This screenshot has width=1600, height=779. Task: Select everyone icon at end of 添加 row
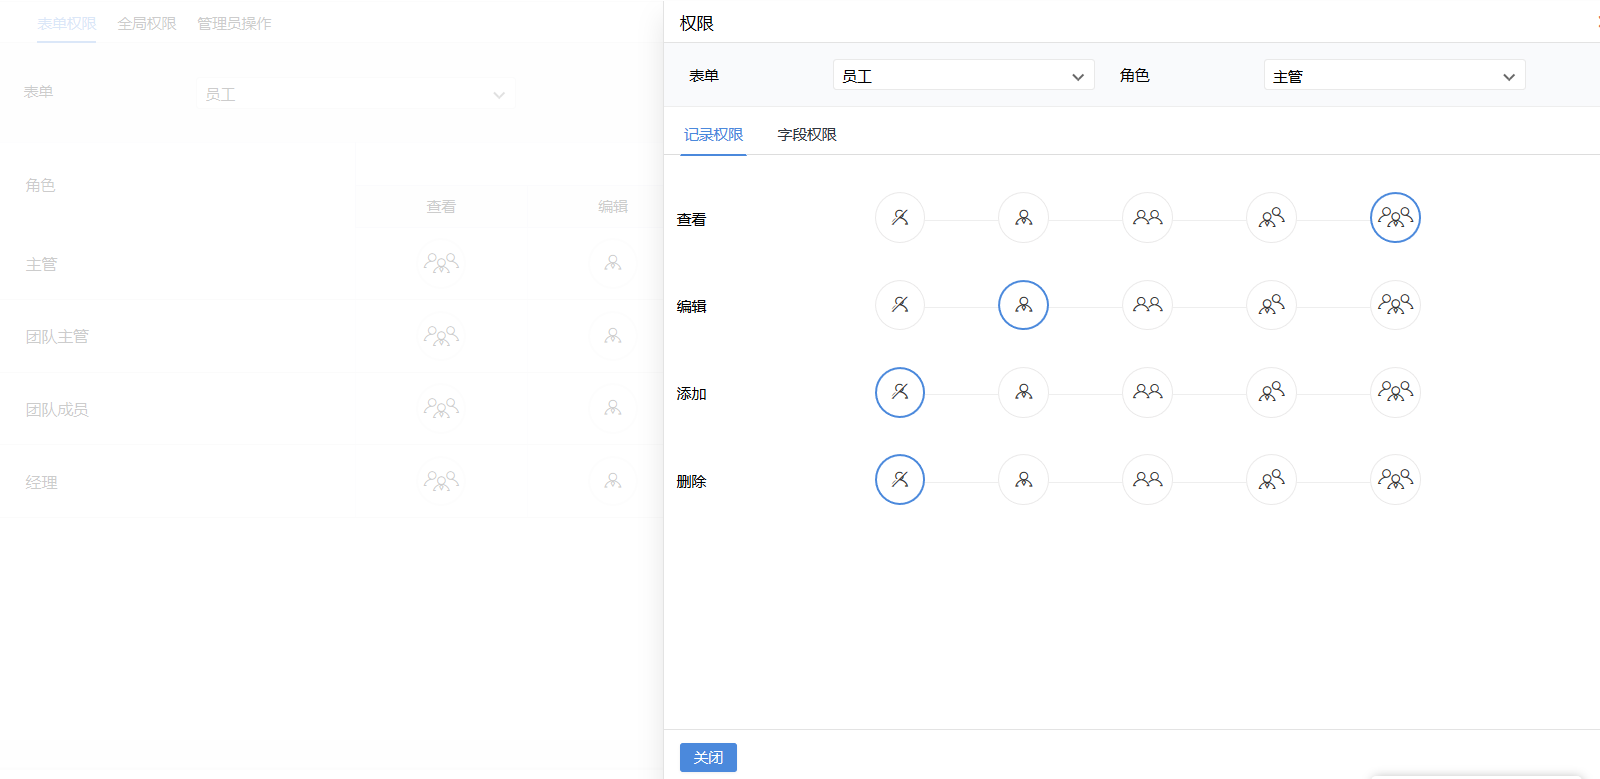1395,392
